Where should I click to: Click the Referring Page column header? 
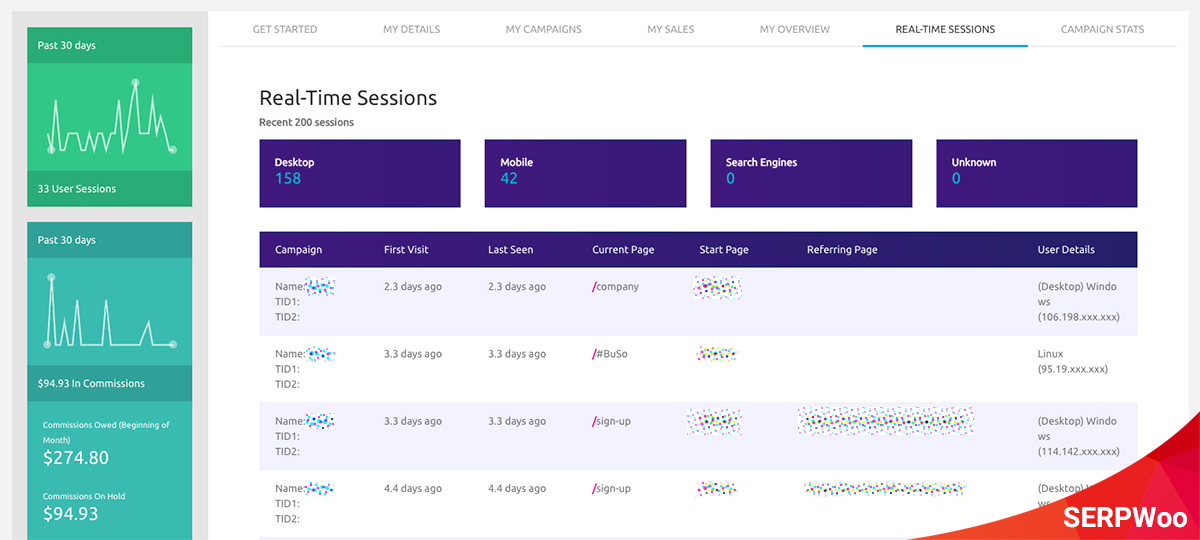click(842, 250)
